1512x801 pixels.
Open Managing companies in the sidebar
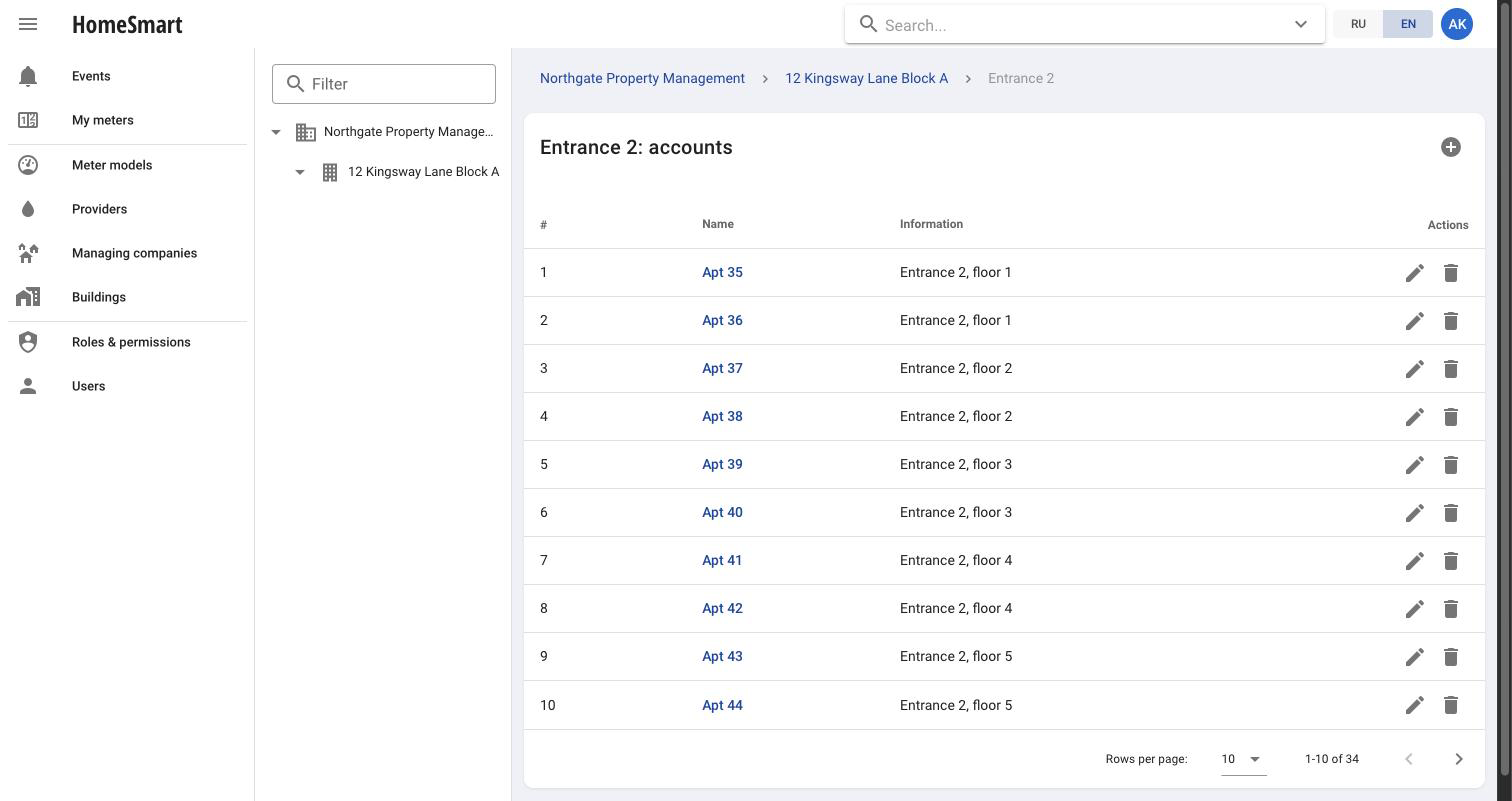pyautogui.click(x=128, y=253)
